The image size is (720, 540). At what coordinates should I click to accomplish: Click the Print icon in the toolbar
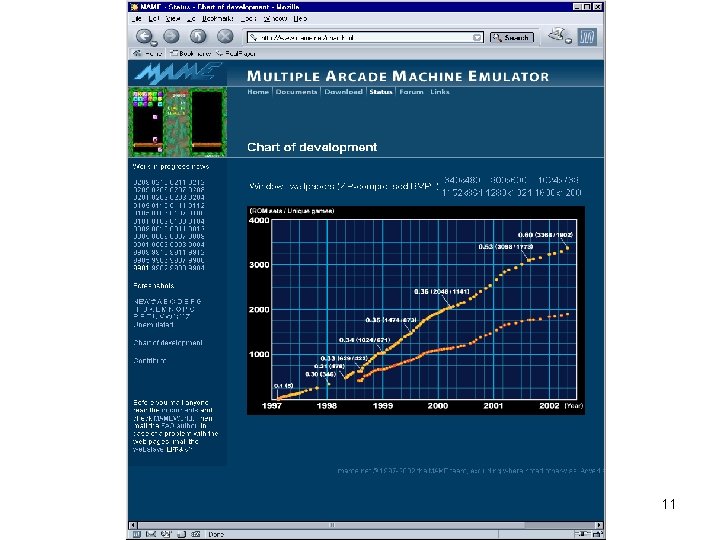tap(557, 34)
